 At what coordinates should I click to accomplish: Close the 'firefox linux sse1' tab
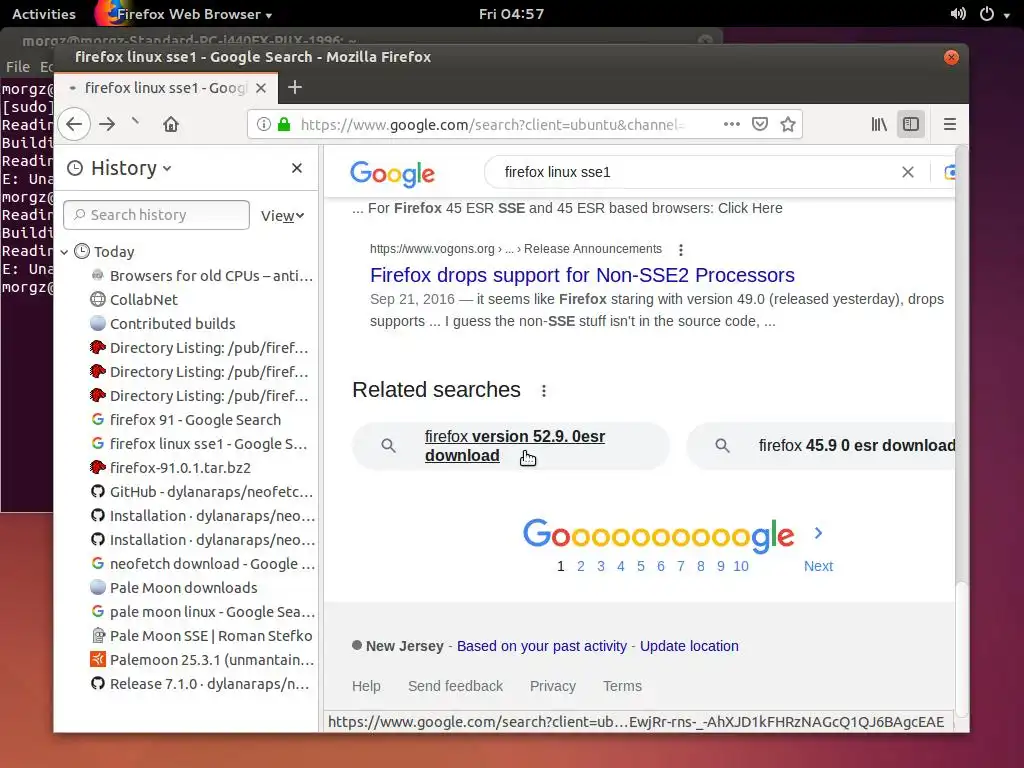click(x=261, y=88)
